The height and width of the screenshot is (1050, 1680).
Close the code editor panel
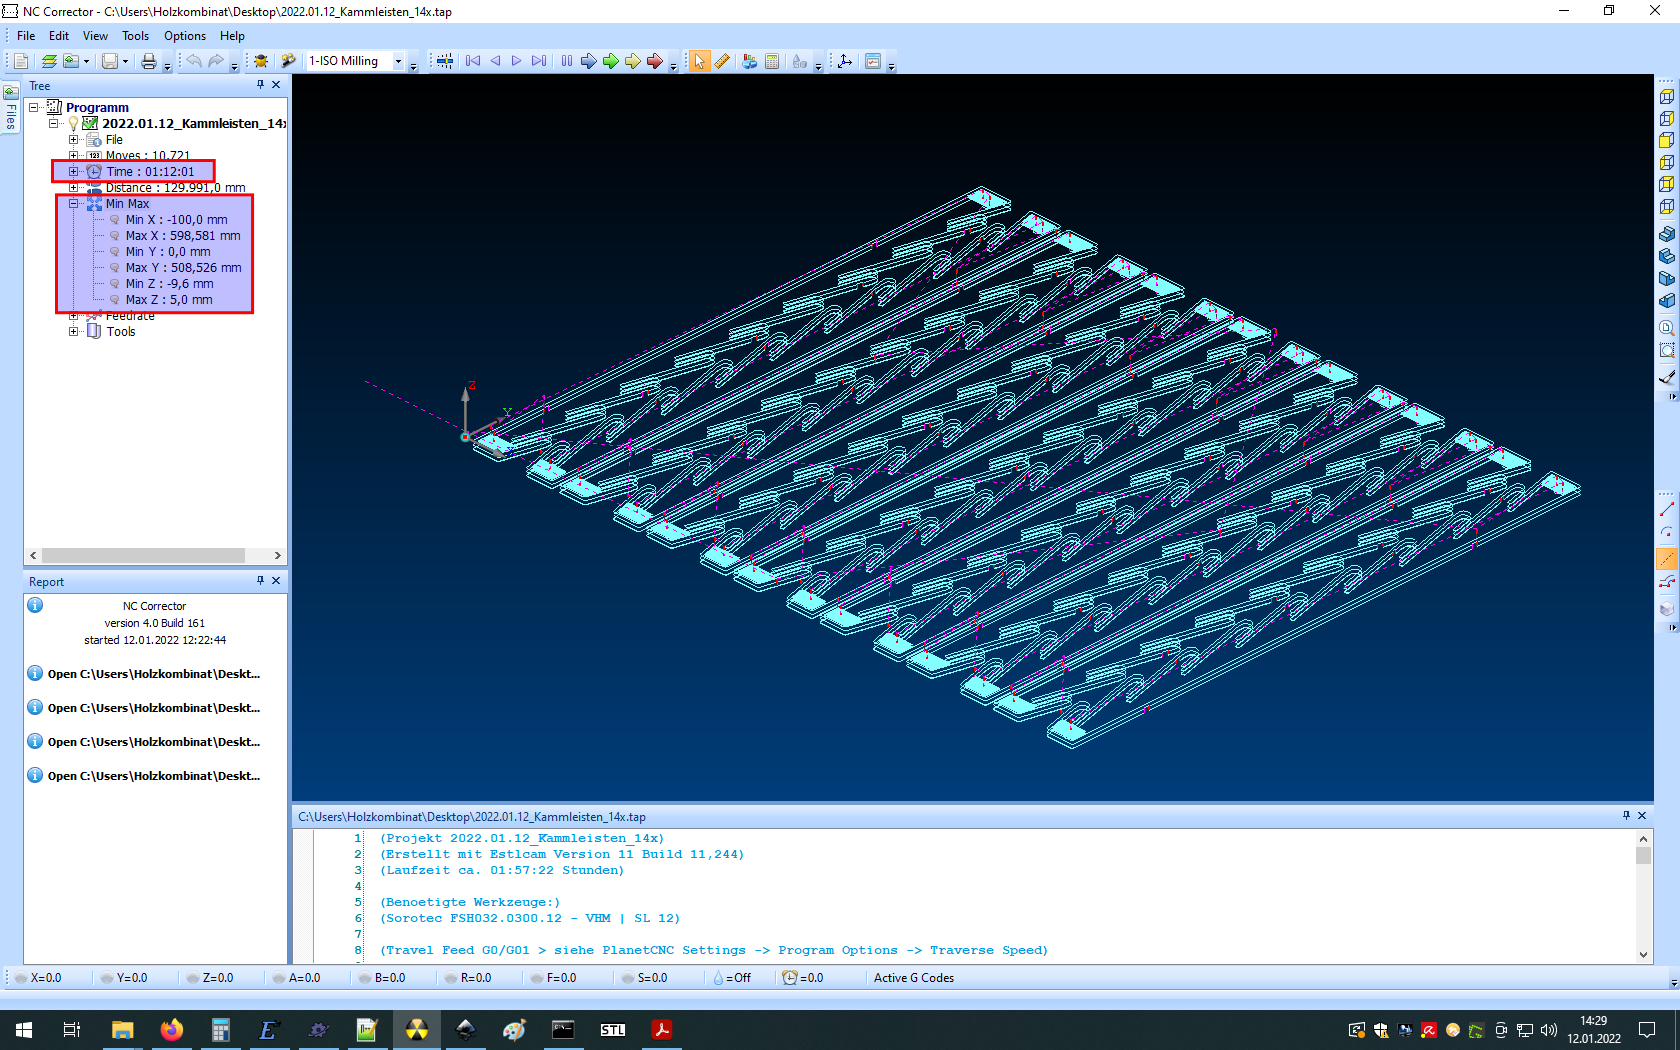tap(1642, 816)
